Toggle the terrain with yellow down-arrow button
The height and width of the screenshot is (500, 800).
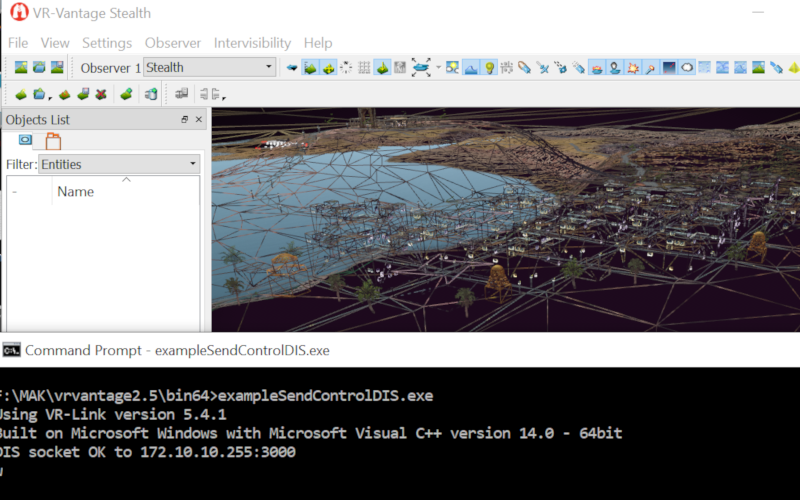(382, 67)
